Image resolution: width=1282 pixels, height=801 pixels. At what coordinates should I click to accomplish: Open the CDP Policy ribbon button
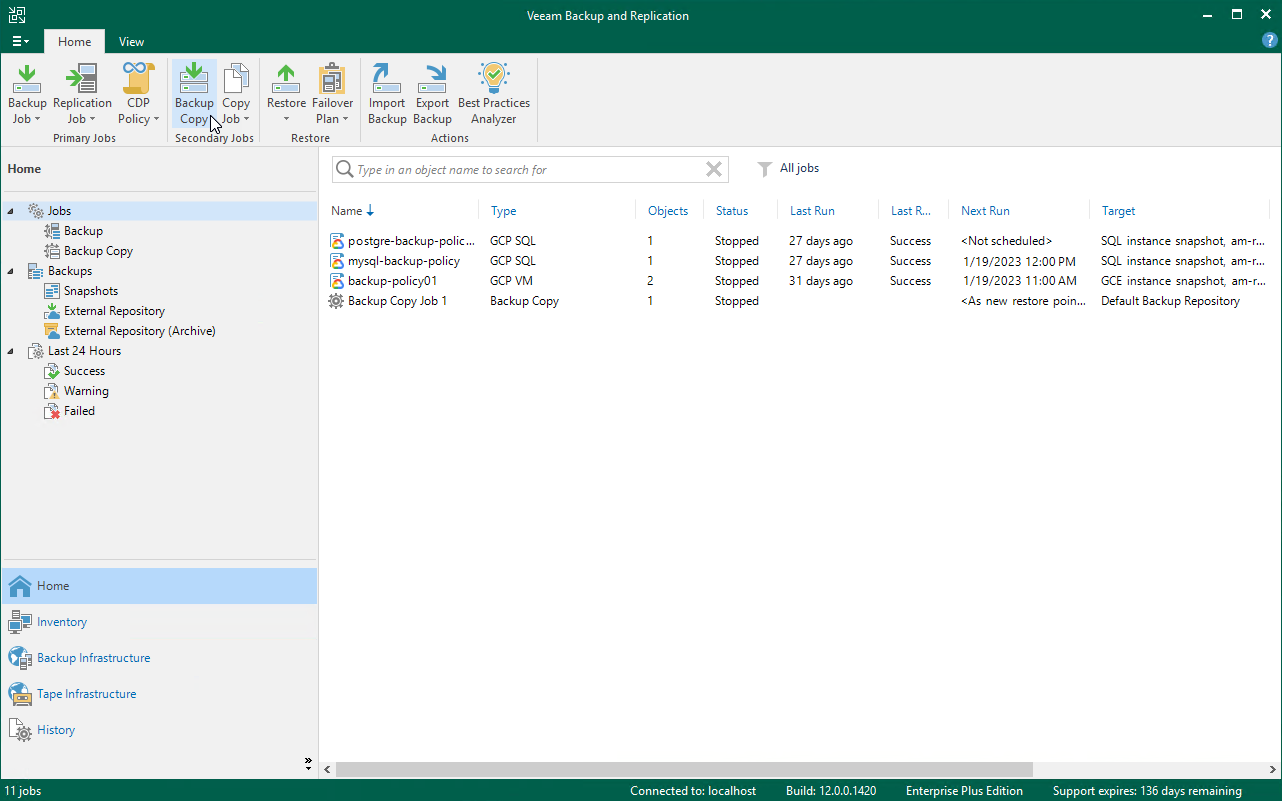139,94
